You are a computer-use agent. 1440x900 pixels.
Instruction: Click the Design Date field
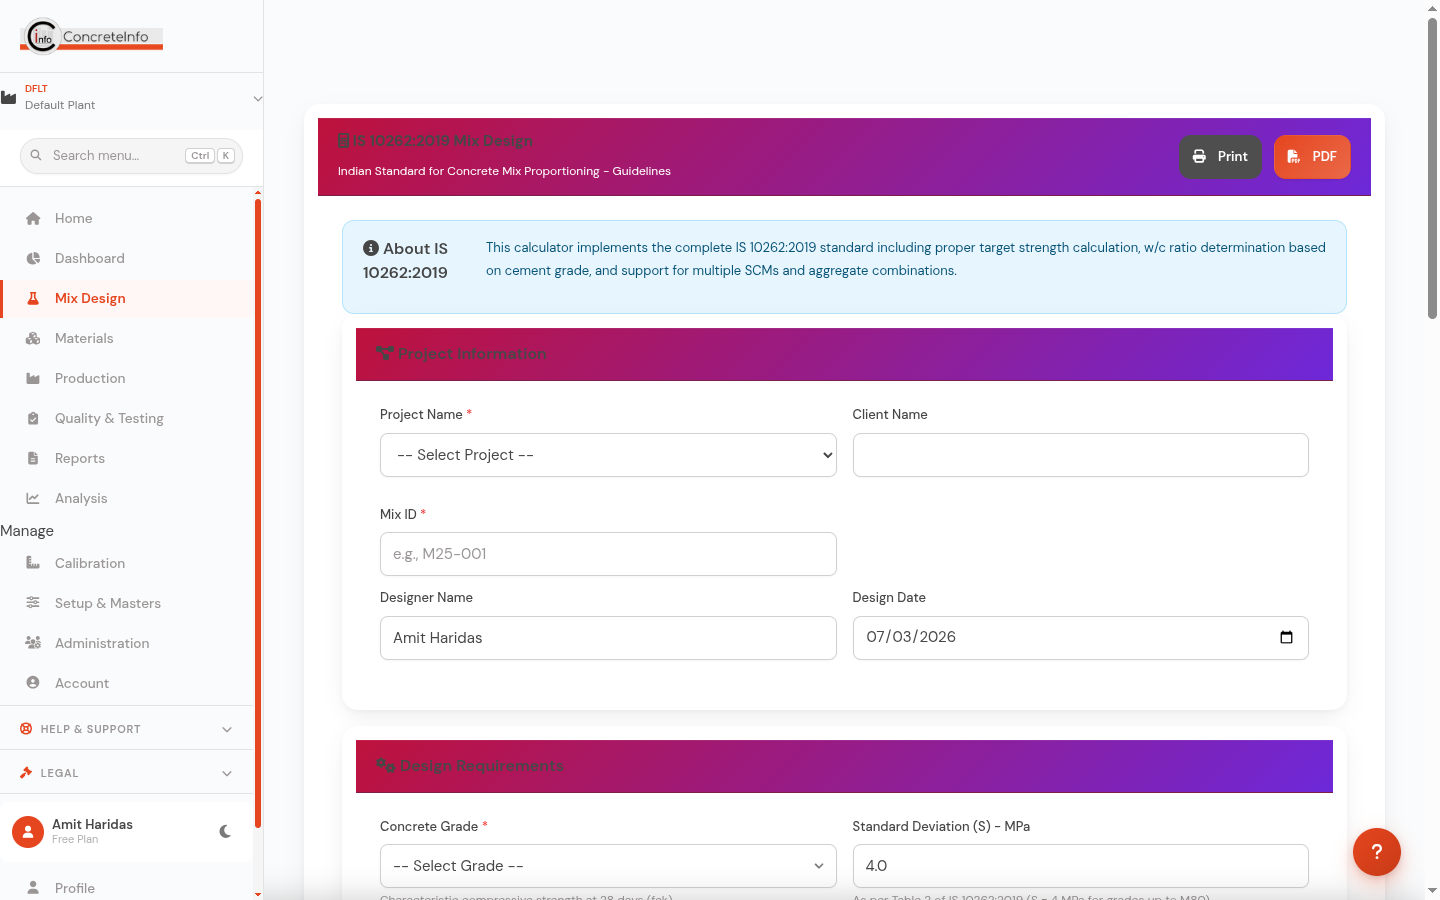tap(1080, 638)
